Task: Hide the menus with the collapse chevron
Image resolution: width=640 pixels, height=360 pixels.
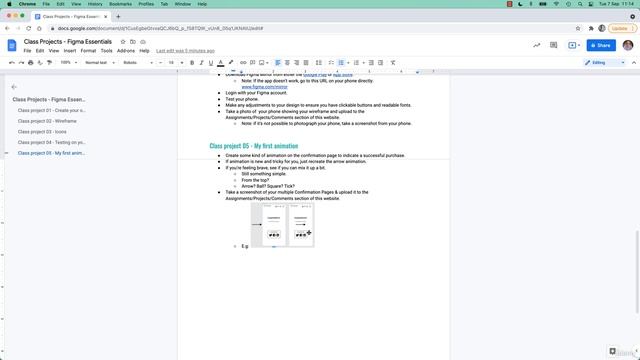Action: [x=634, y=62]
